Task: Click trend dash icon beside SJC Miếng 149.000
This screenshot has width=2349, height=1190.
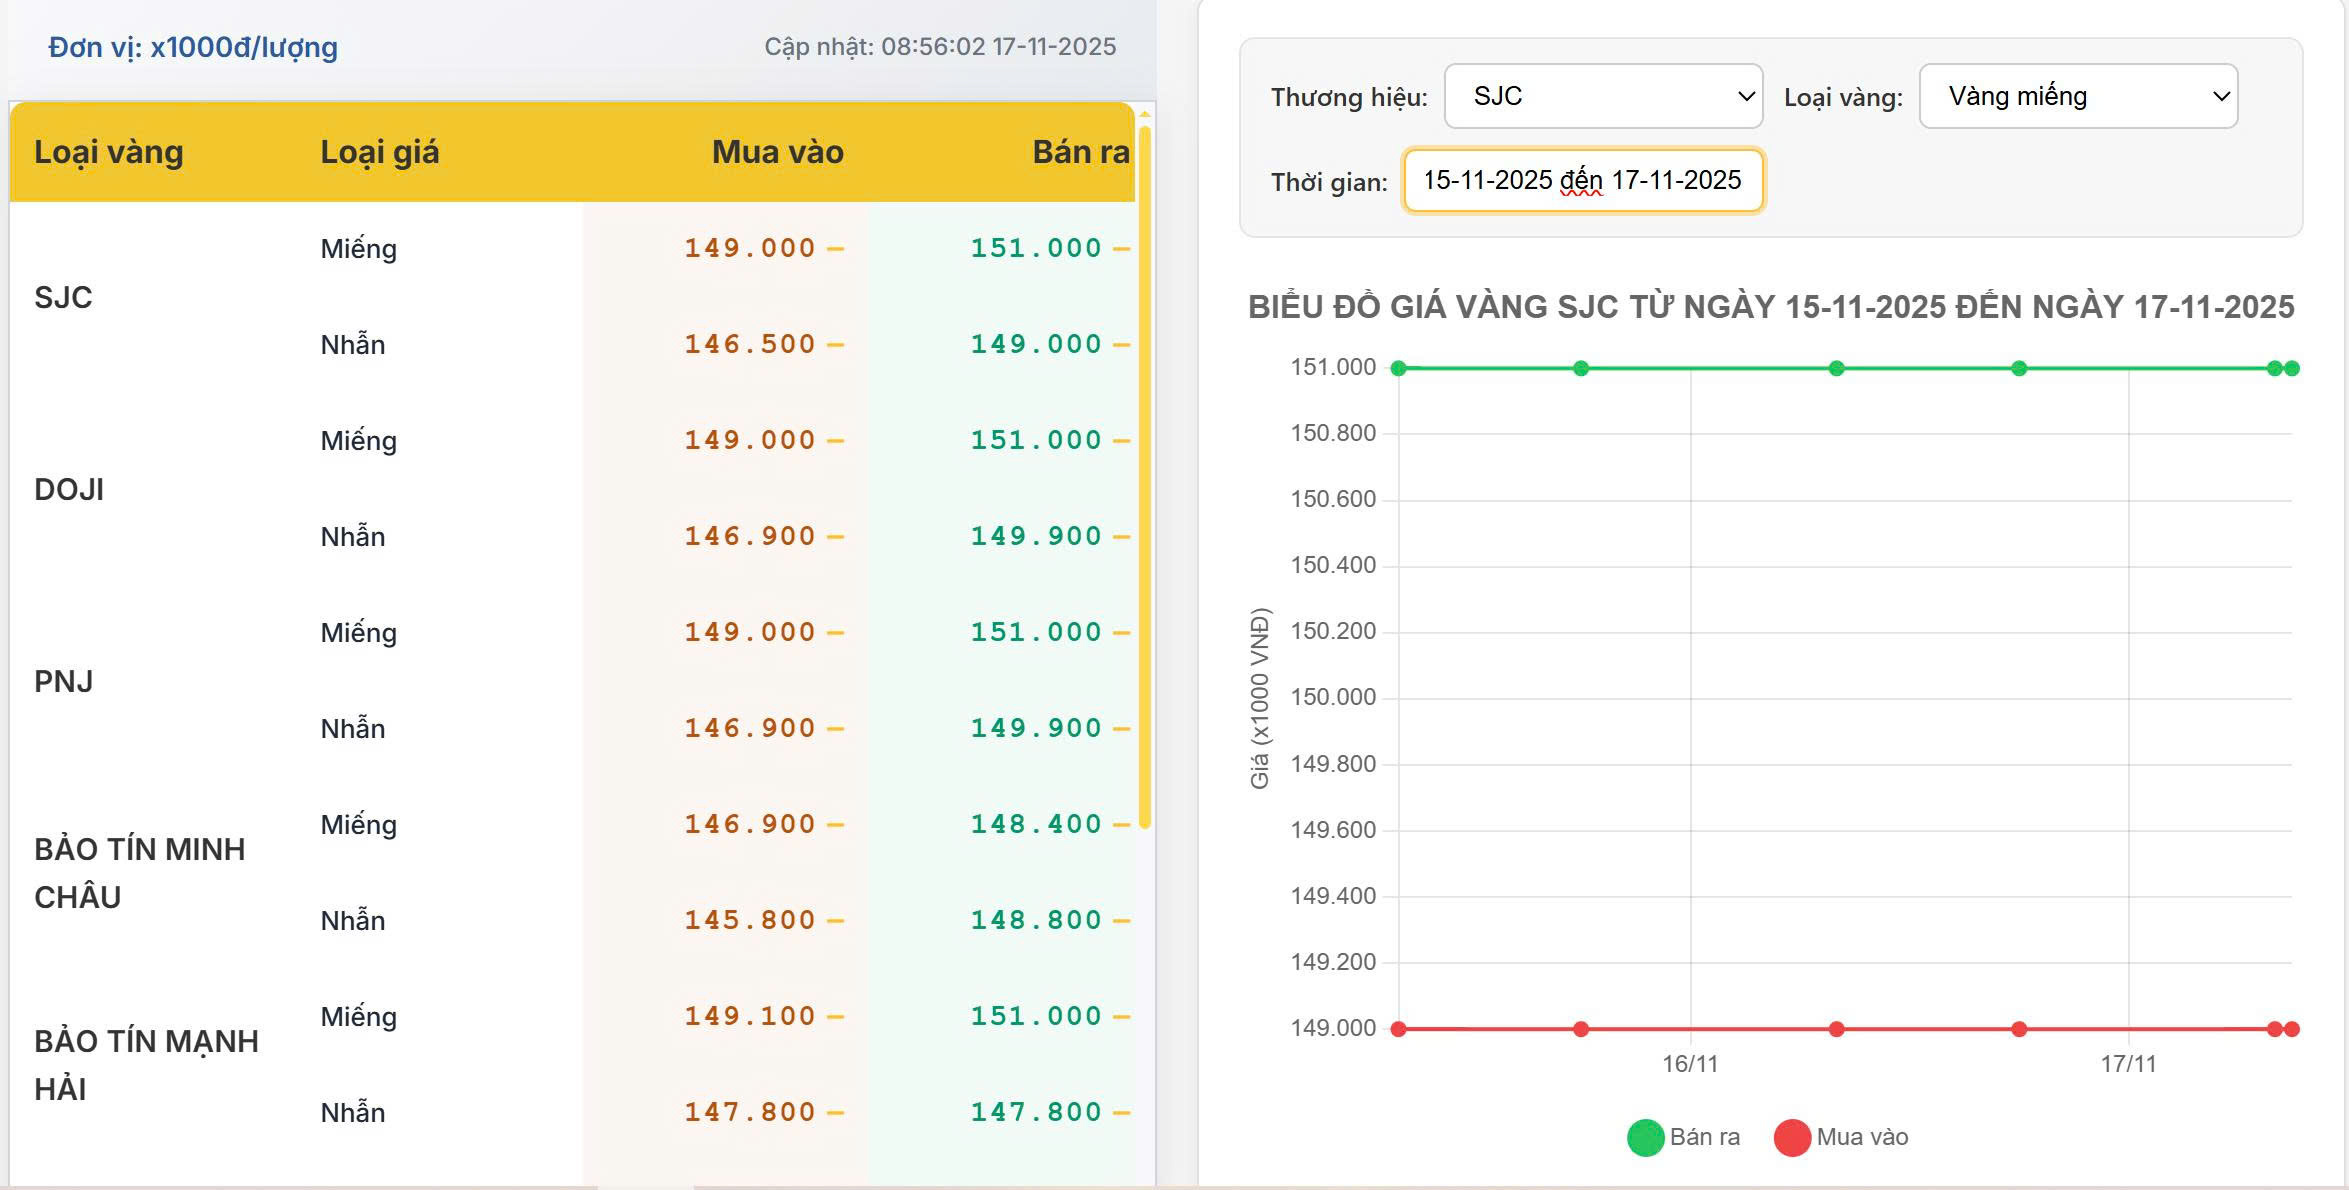Action: pyautogui.click(x=836, y=249)
